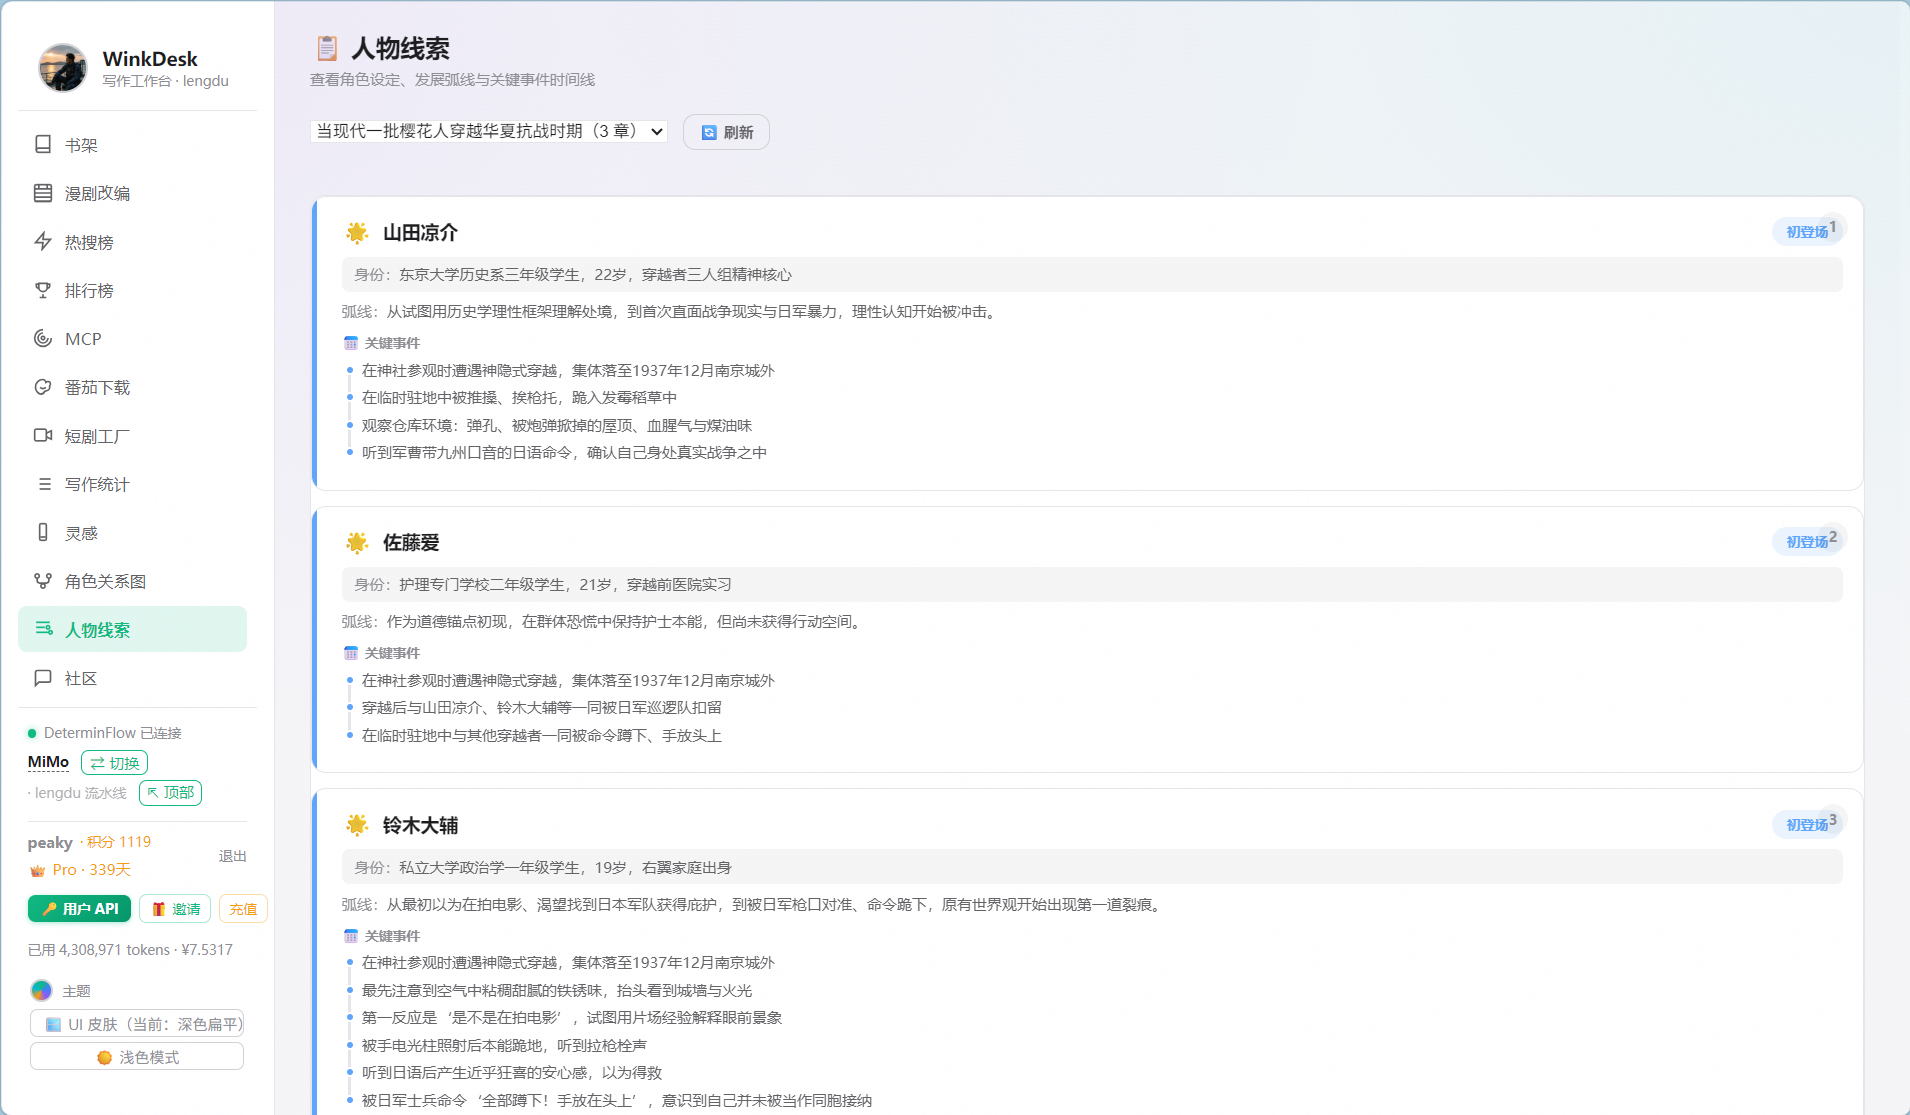
Task: Click the 人物线索 page title clipboard icon
Action: [327, 48]
